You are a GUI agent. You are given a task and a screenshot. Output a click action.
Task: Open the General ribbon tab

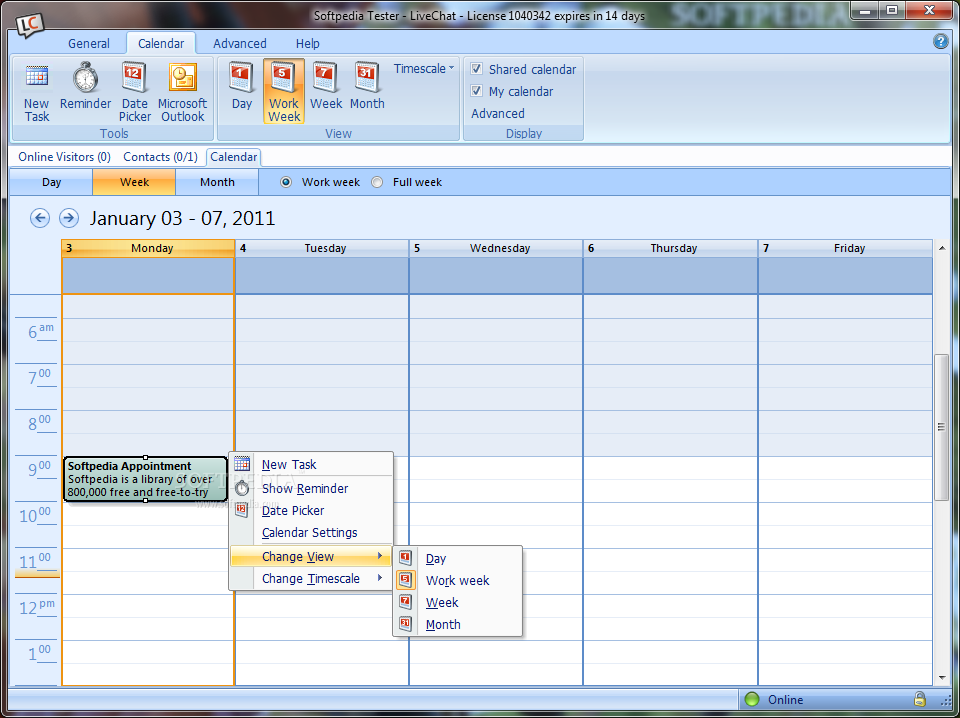click(x=89, y=43)
